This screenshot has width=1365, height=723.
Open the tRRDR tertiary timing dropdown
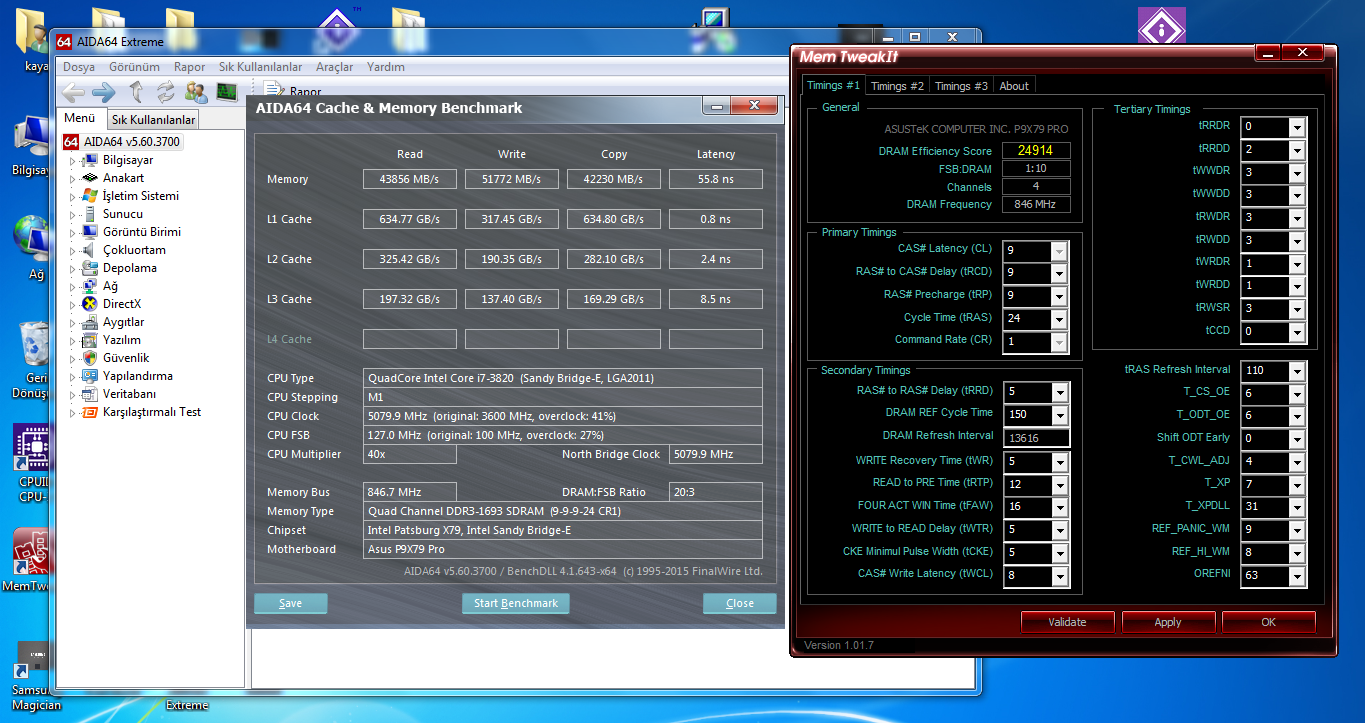1297,127
